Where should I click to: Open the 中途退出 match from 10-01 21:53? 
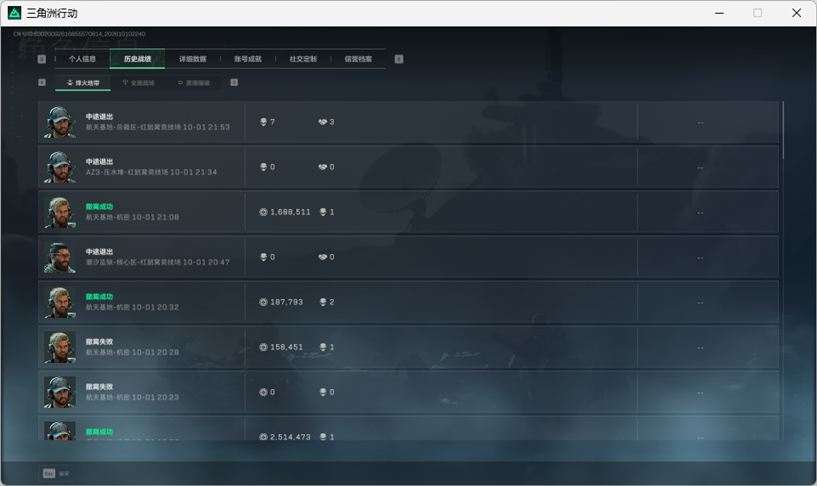[x=408, y=122]
